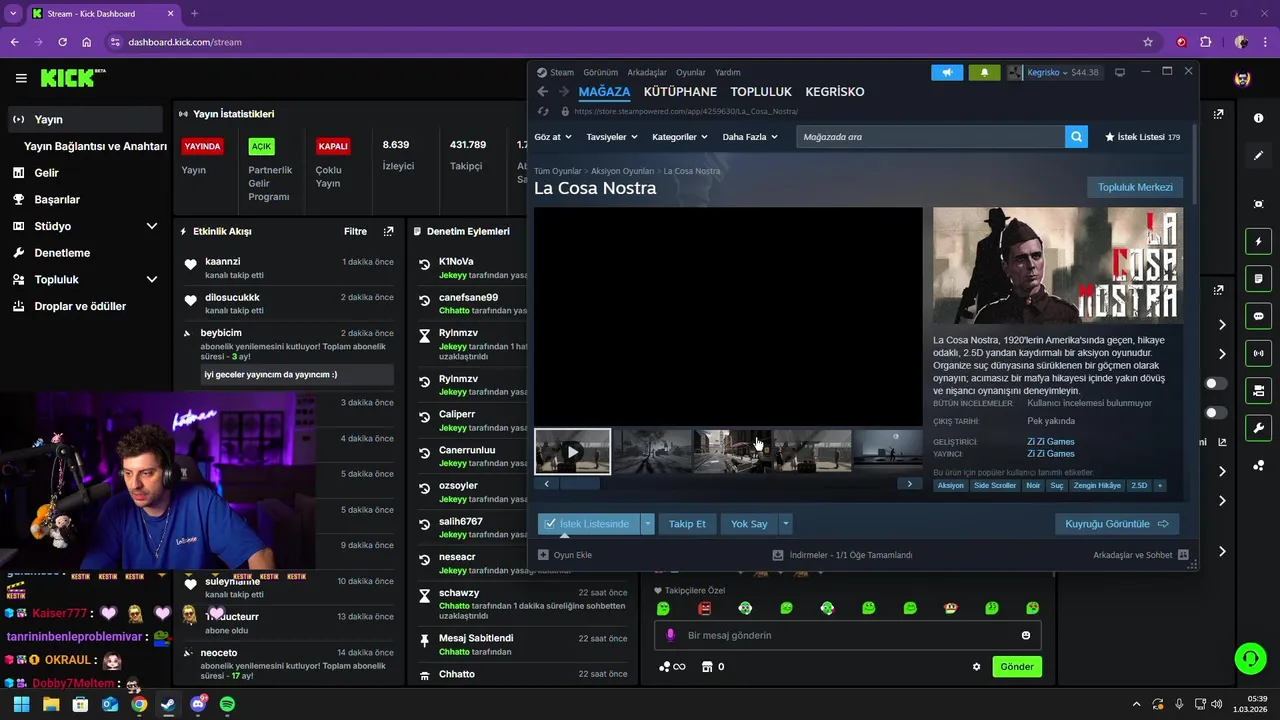Open Discord from the taskbar
The height and width of the screenshot is (720, 1280).
pyautogui.click(x=198, y=704)
